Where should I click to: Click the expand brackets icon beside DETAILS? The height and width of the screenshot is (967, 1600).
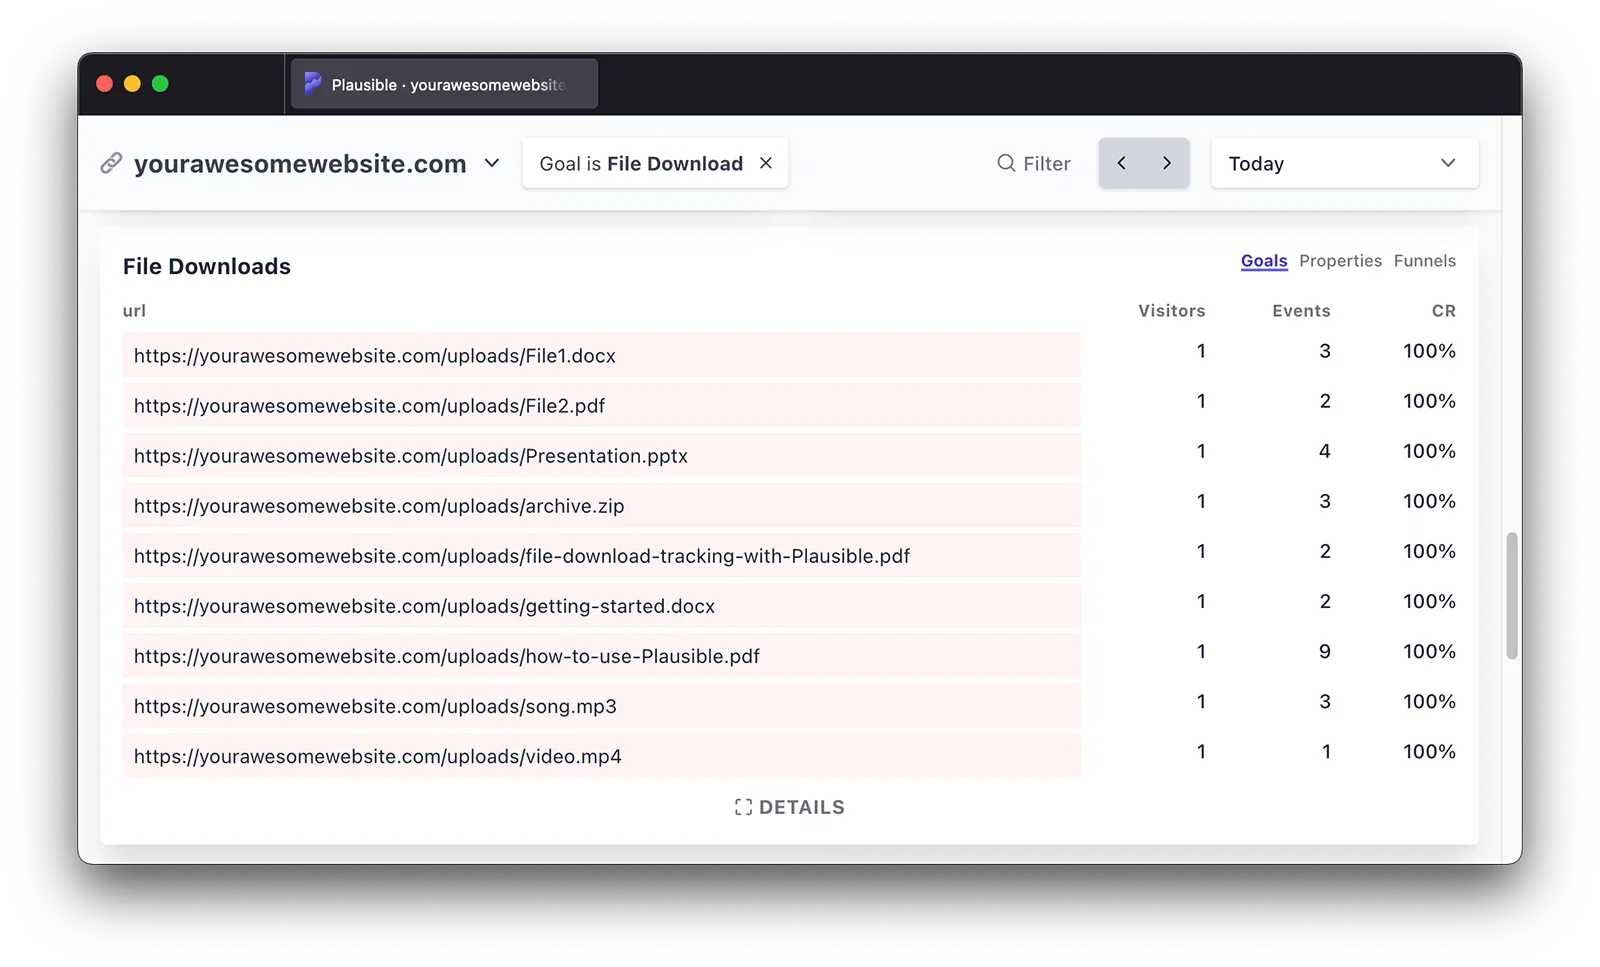741,807
